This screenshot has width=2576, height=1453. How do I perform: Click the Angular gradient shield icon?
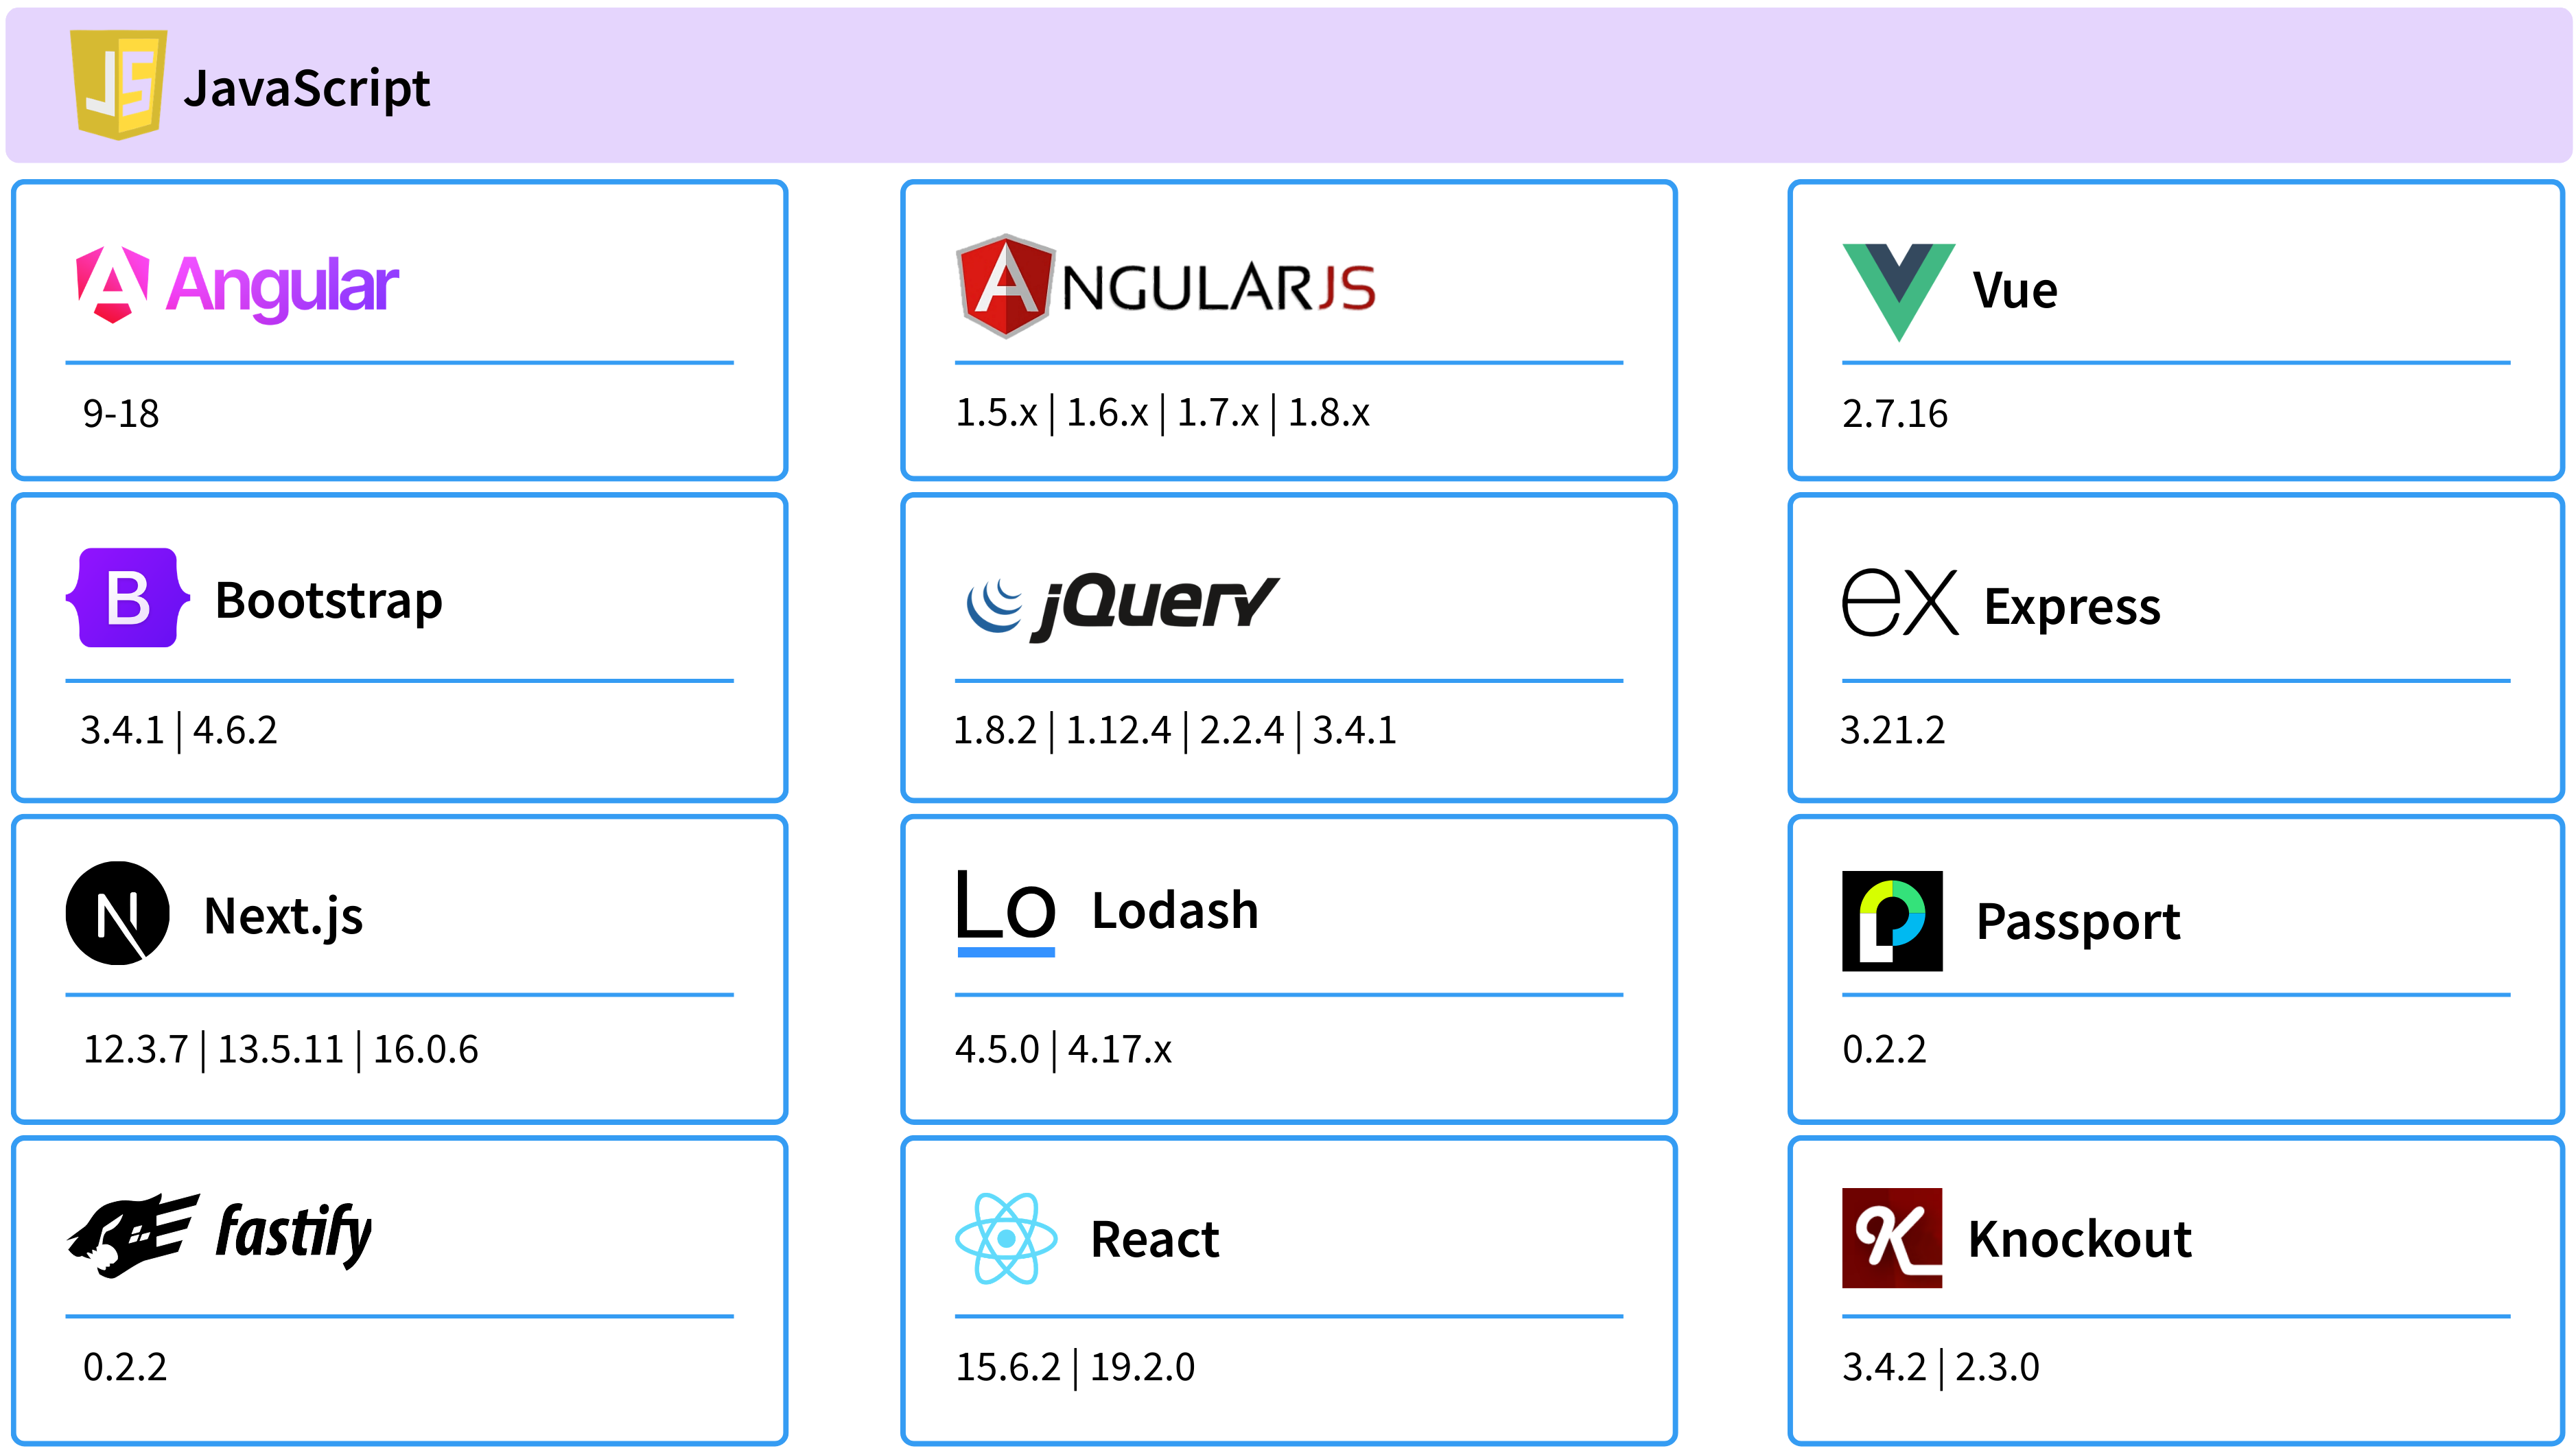[112, 285]
